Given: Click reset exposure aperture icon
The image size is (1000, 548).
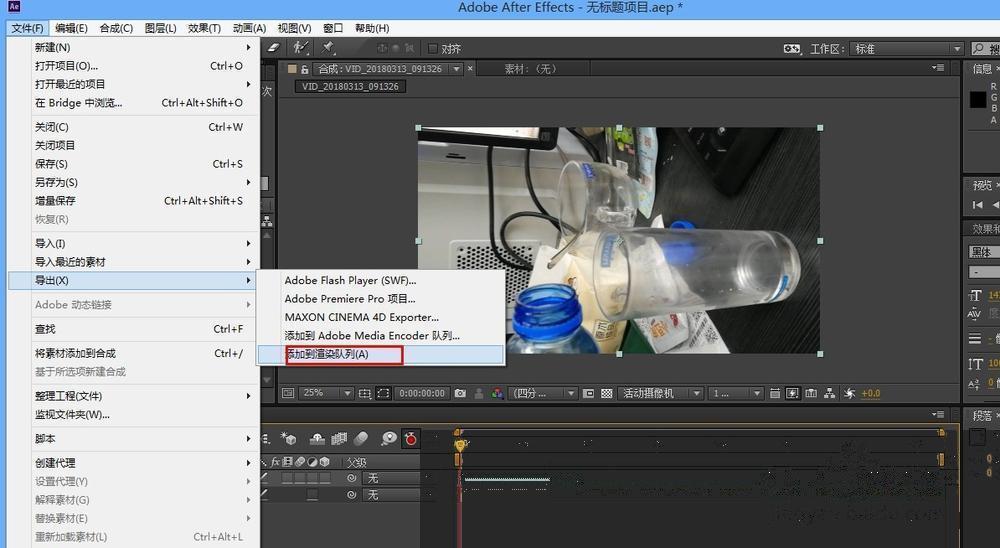Looking at the screenshot, I should 849,394.
